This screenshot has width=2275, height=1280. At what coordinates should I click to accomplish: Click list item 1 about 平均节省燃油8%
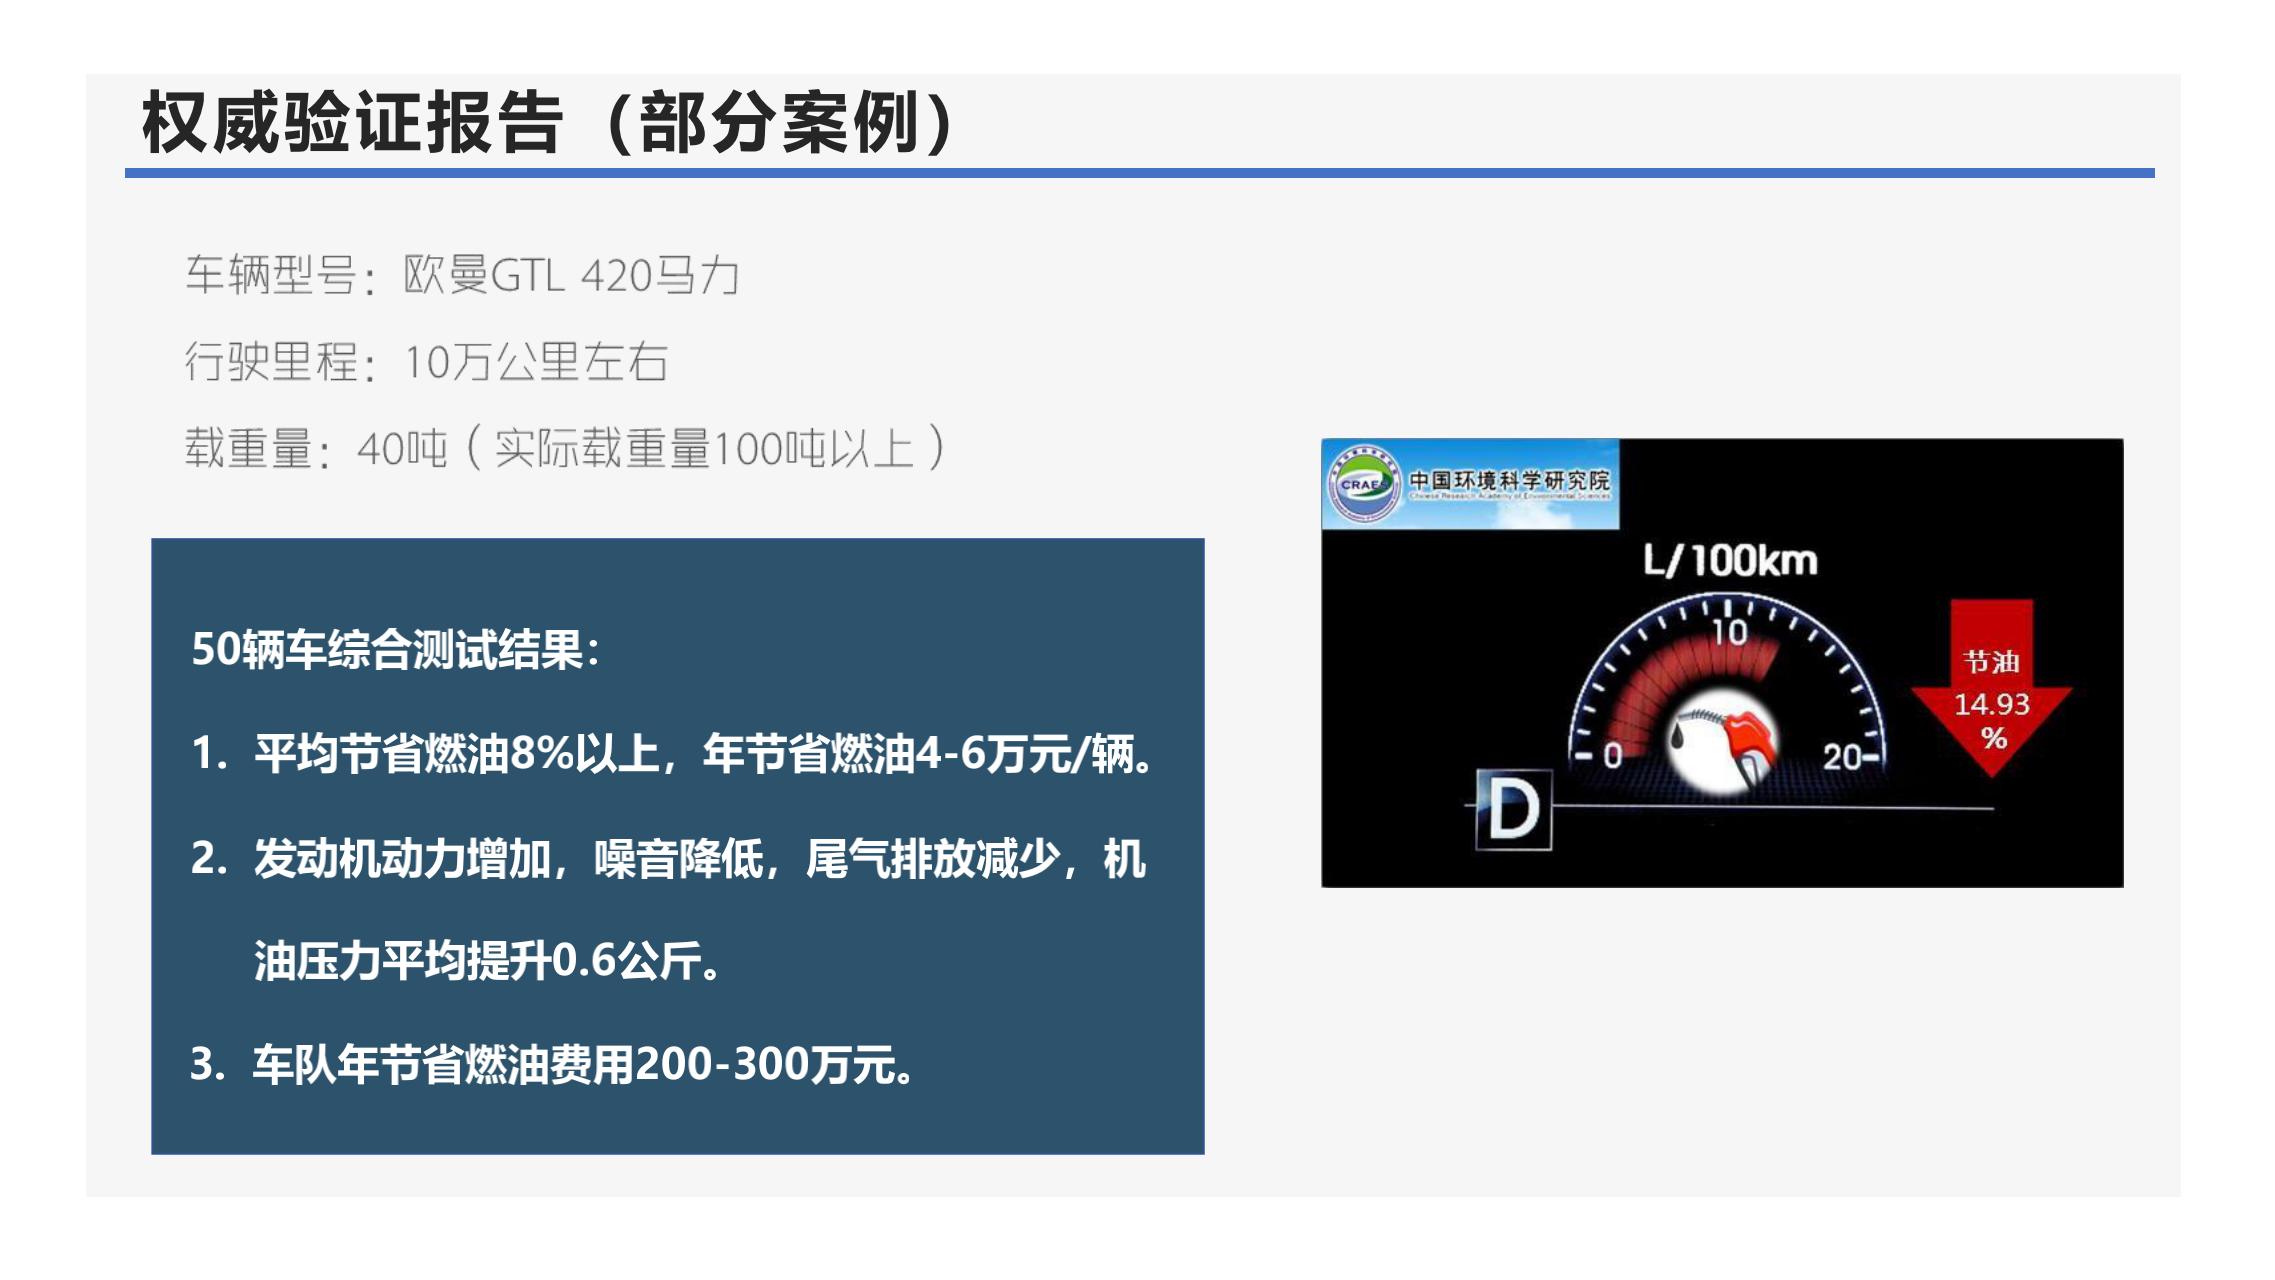click(672, 754)
